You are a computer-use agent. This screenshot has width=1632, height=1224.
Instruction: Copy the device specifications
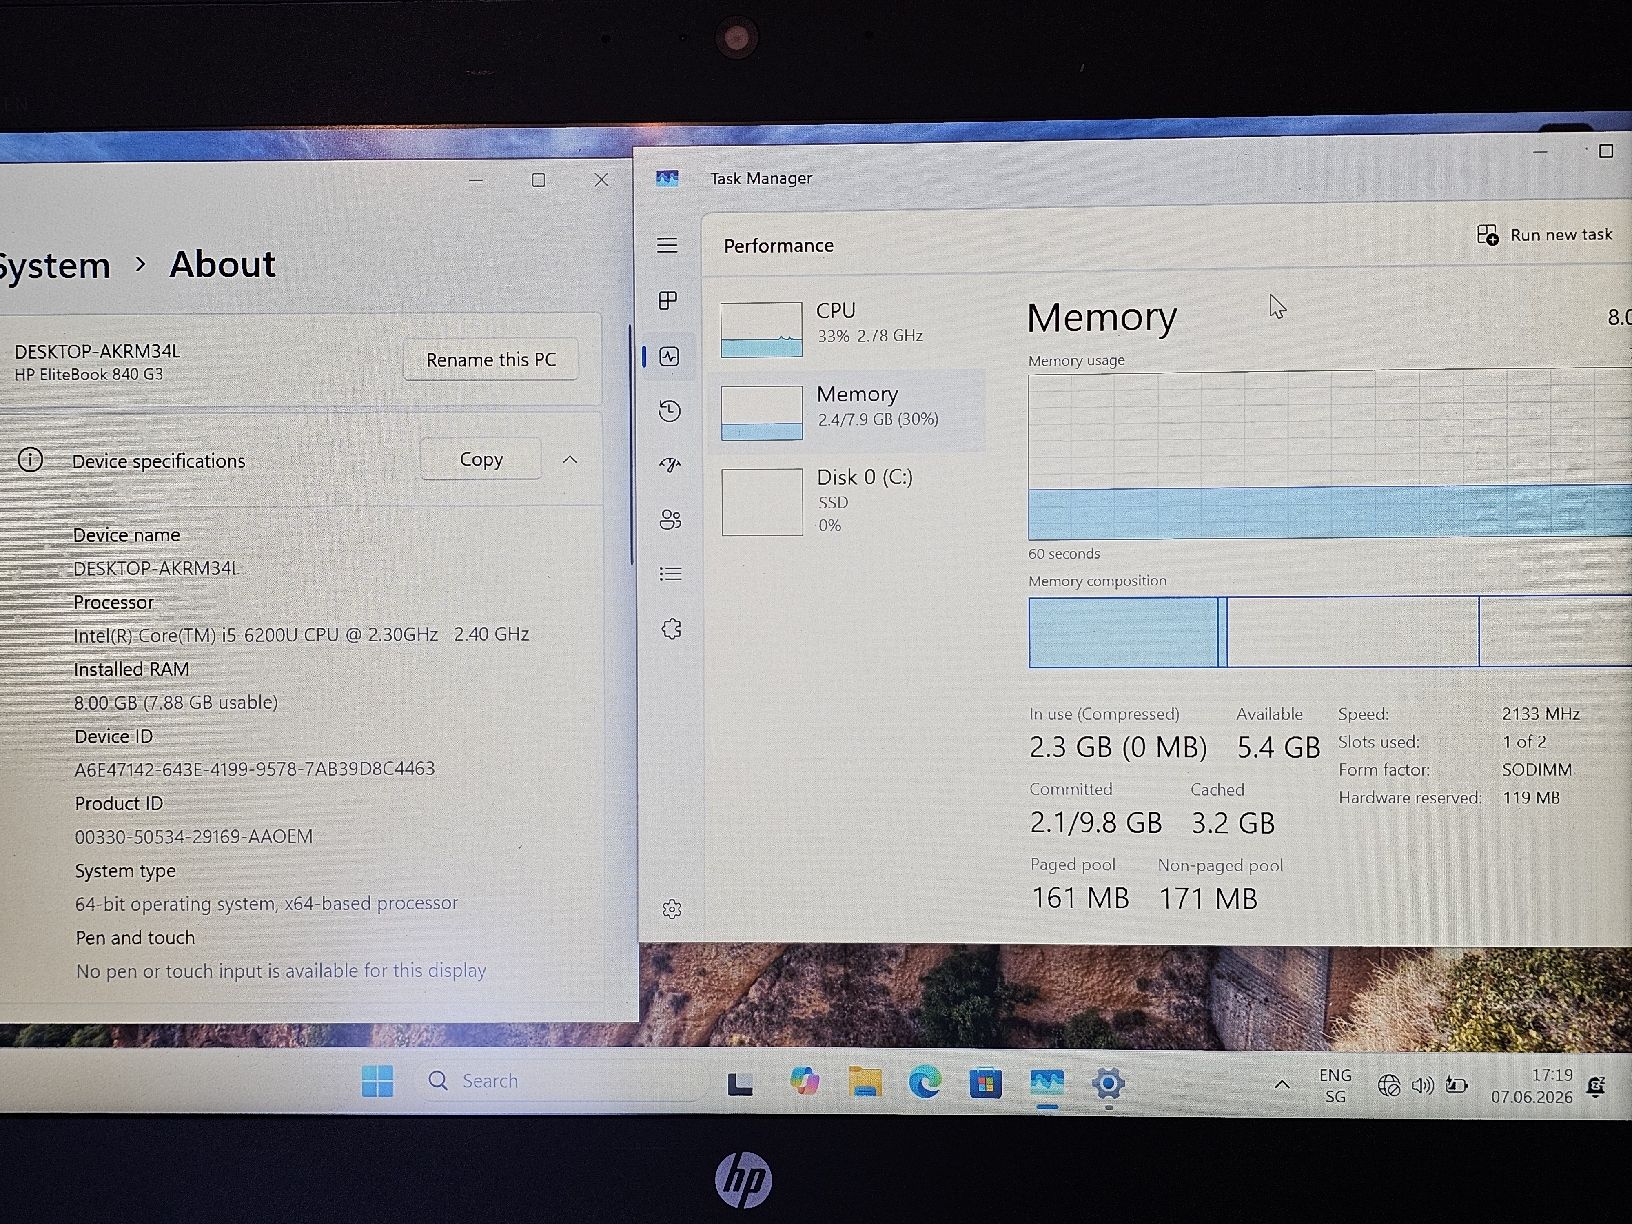481,459
